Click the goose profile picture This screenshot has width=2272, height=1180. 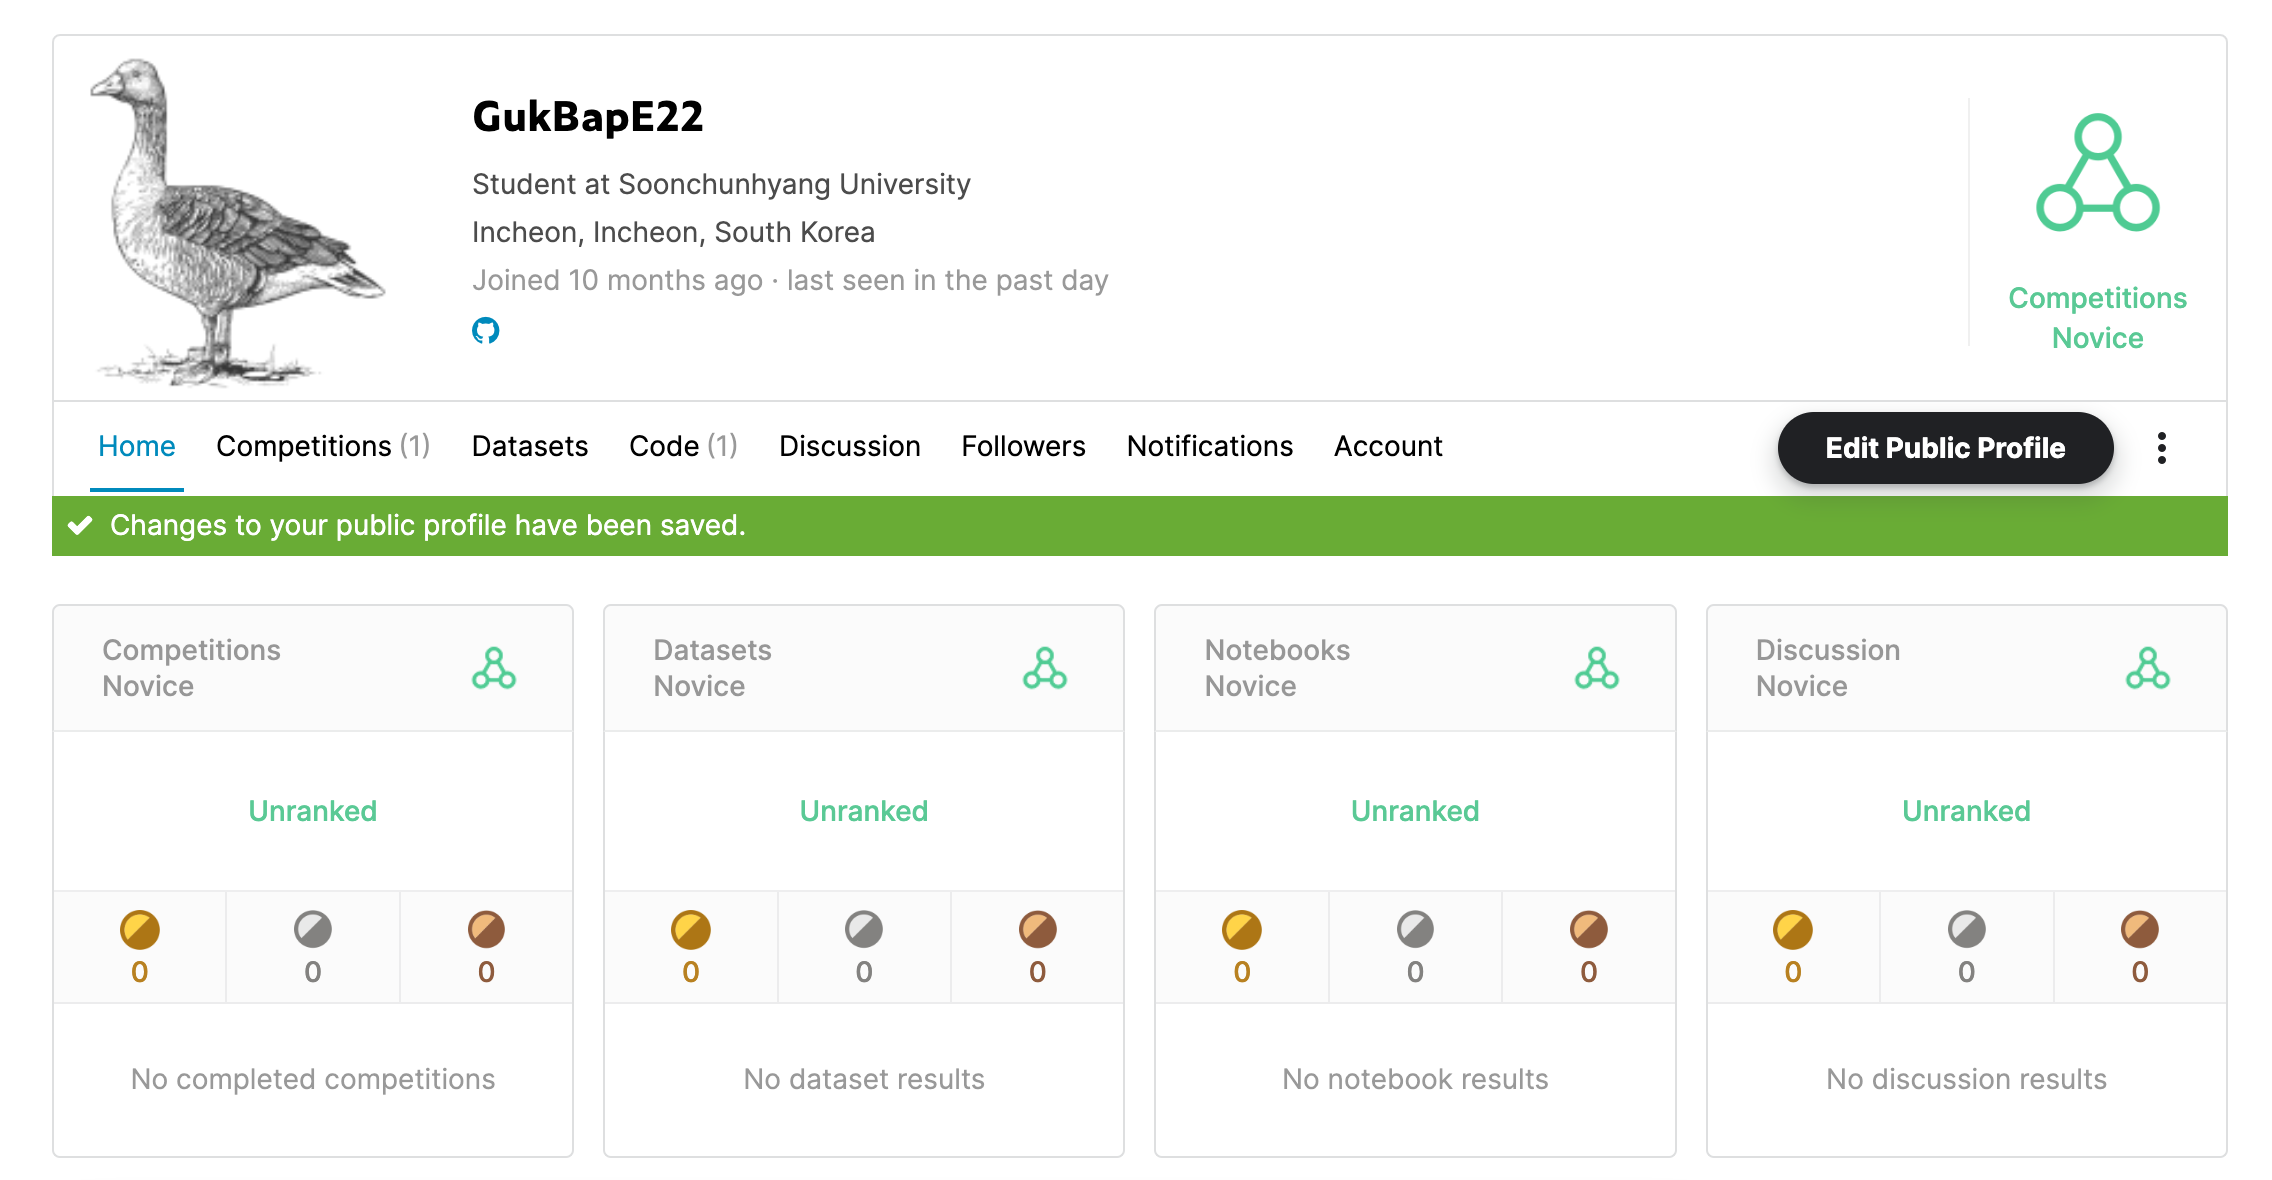238,222
